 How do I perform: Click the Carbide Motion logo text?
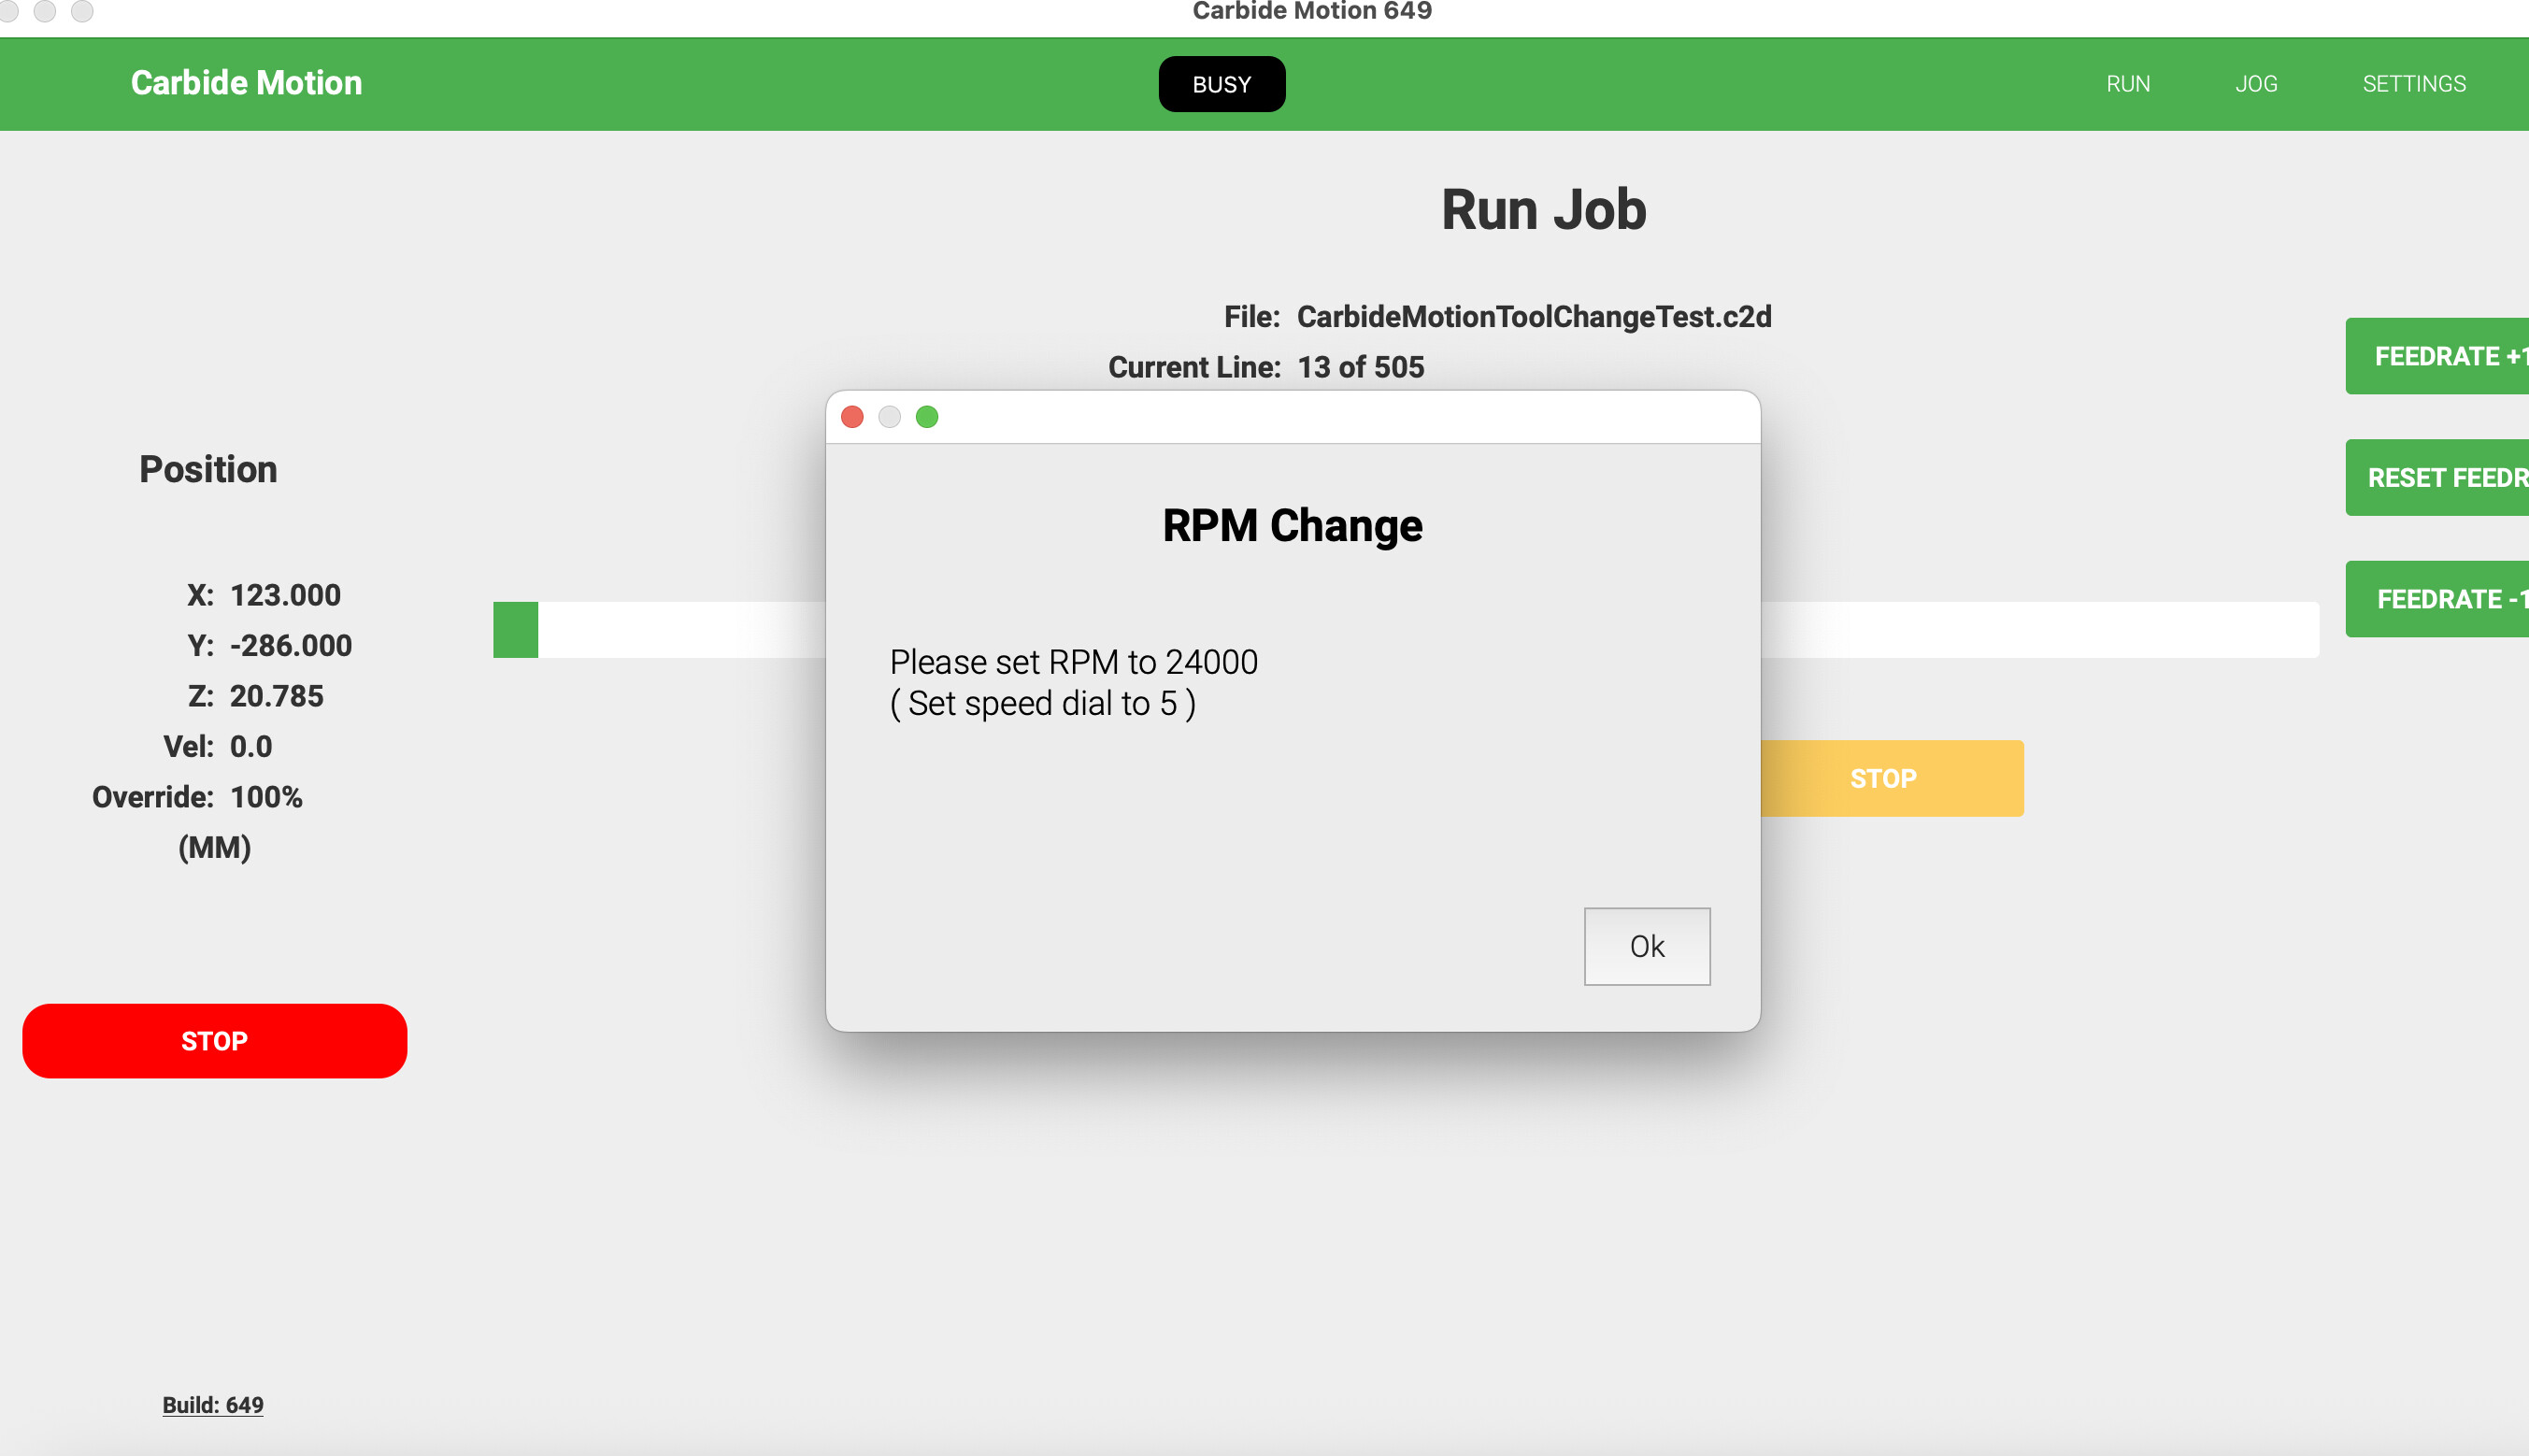[x=246, y=83]
